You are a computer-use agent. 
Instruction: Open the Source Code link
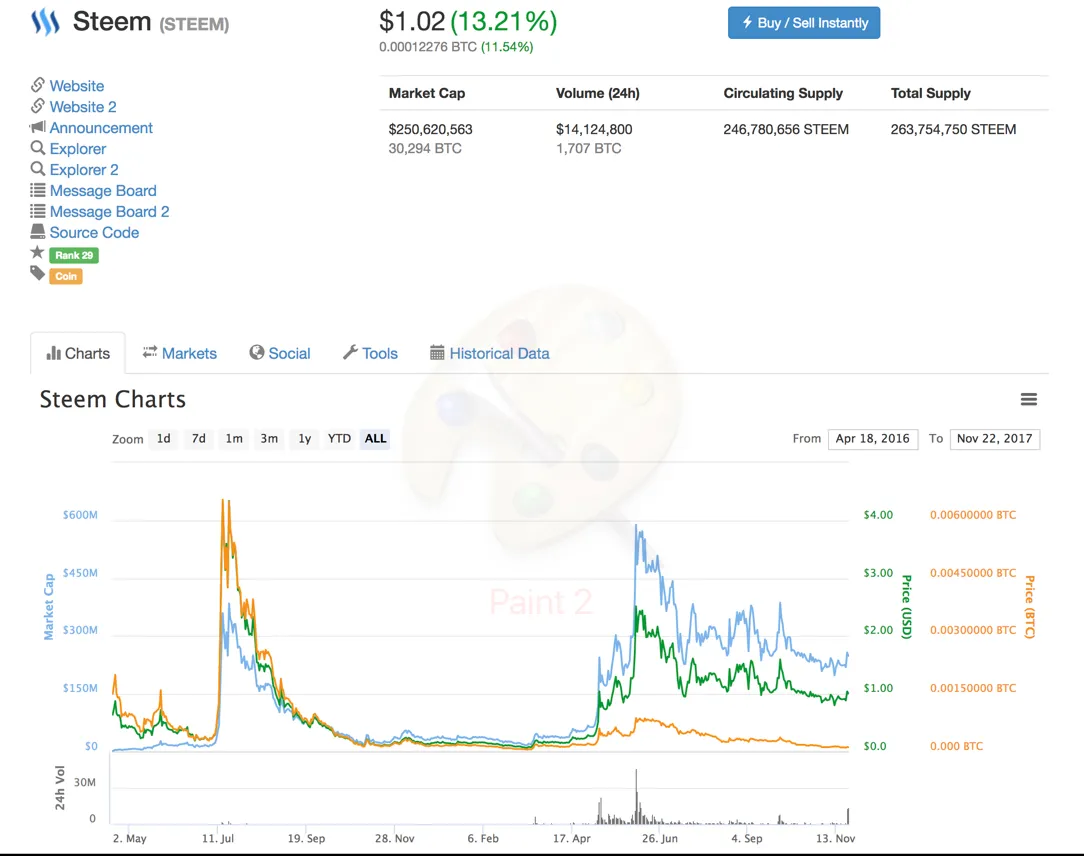pyautogui.click(x=94, y=232)
